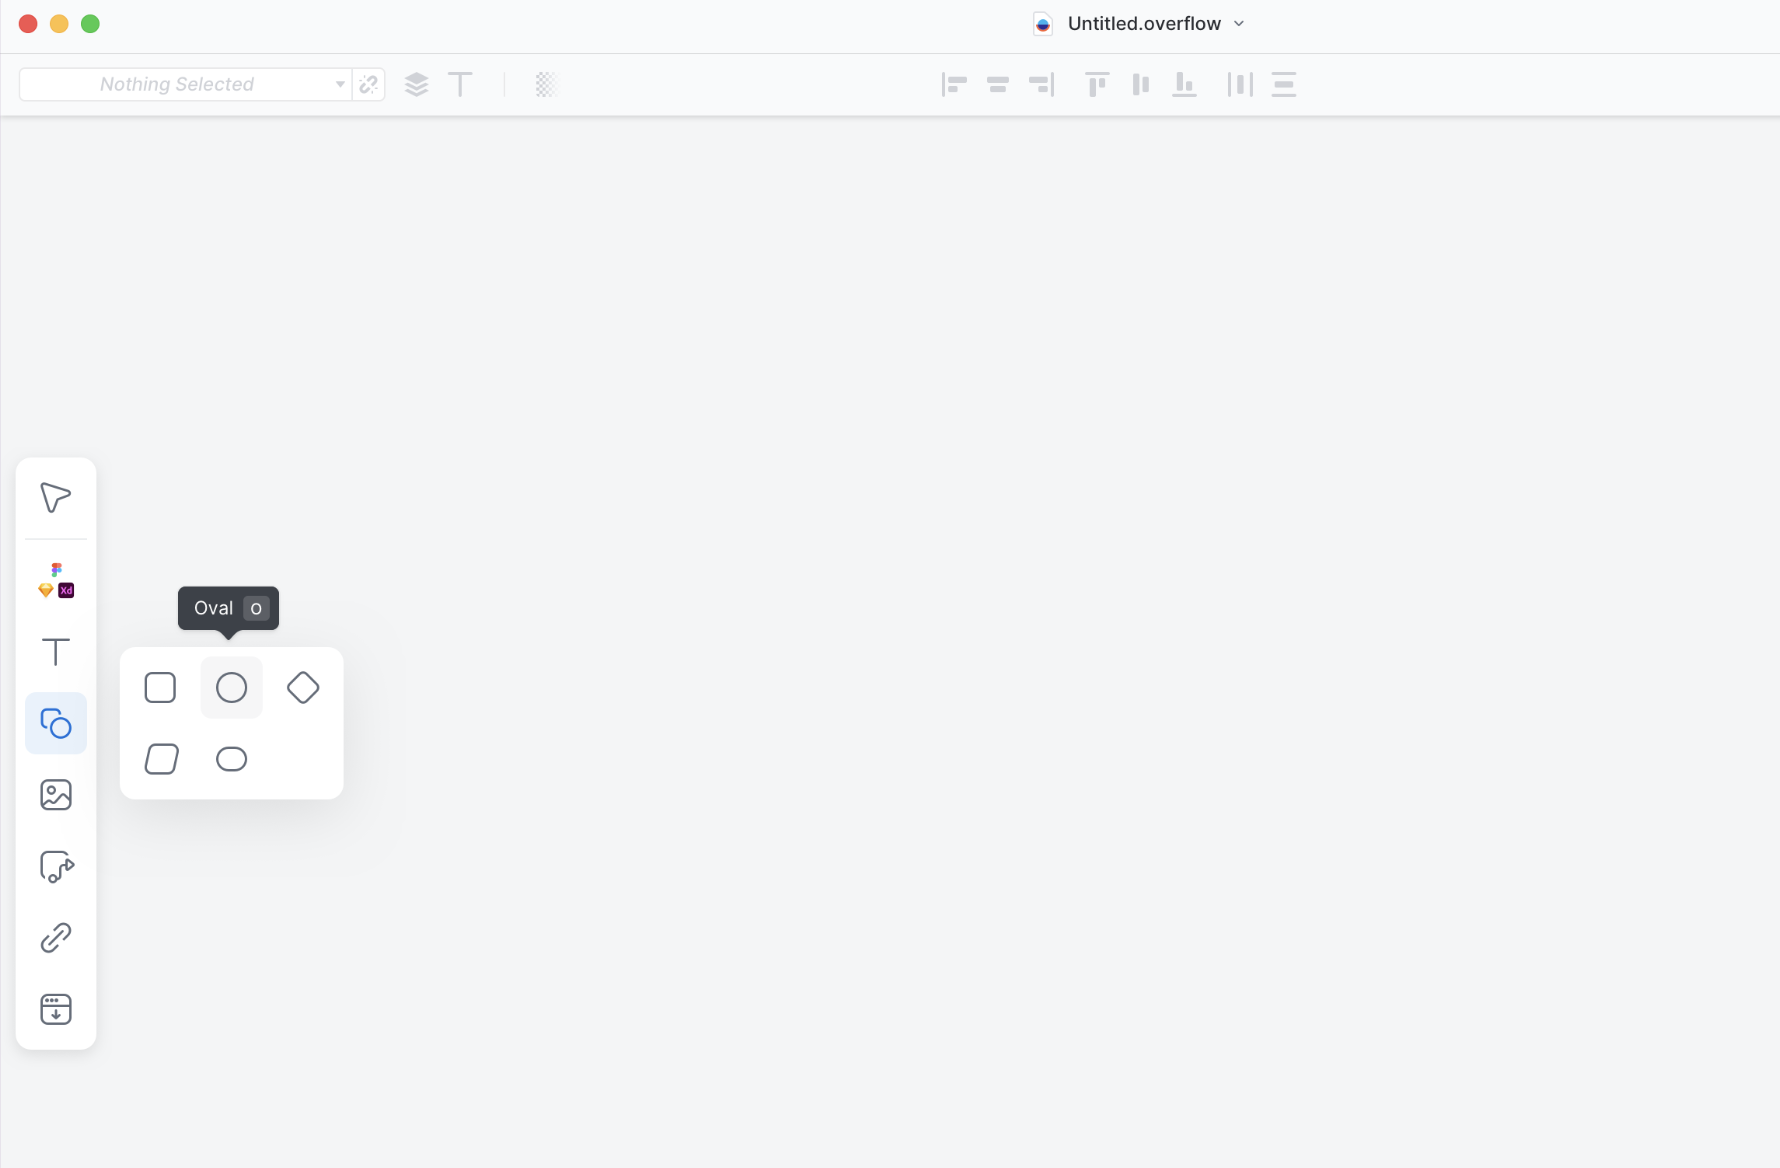Open the import screens icon at sidebar bottom
The image size is (1780, 1168).
click(x=56, y=1009)
